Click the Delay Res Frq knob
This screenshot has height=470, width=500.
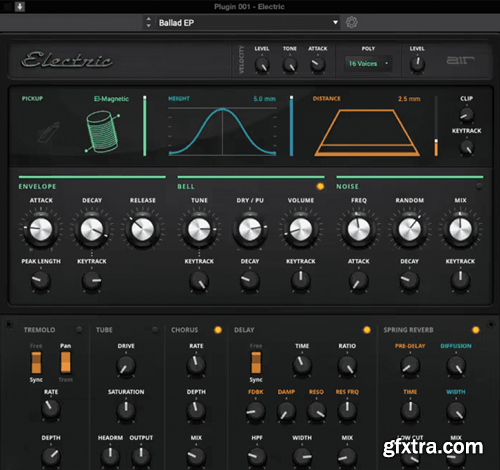(347, 411)
